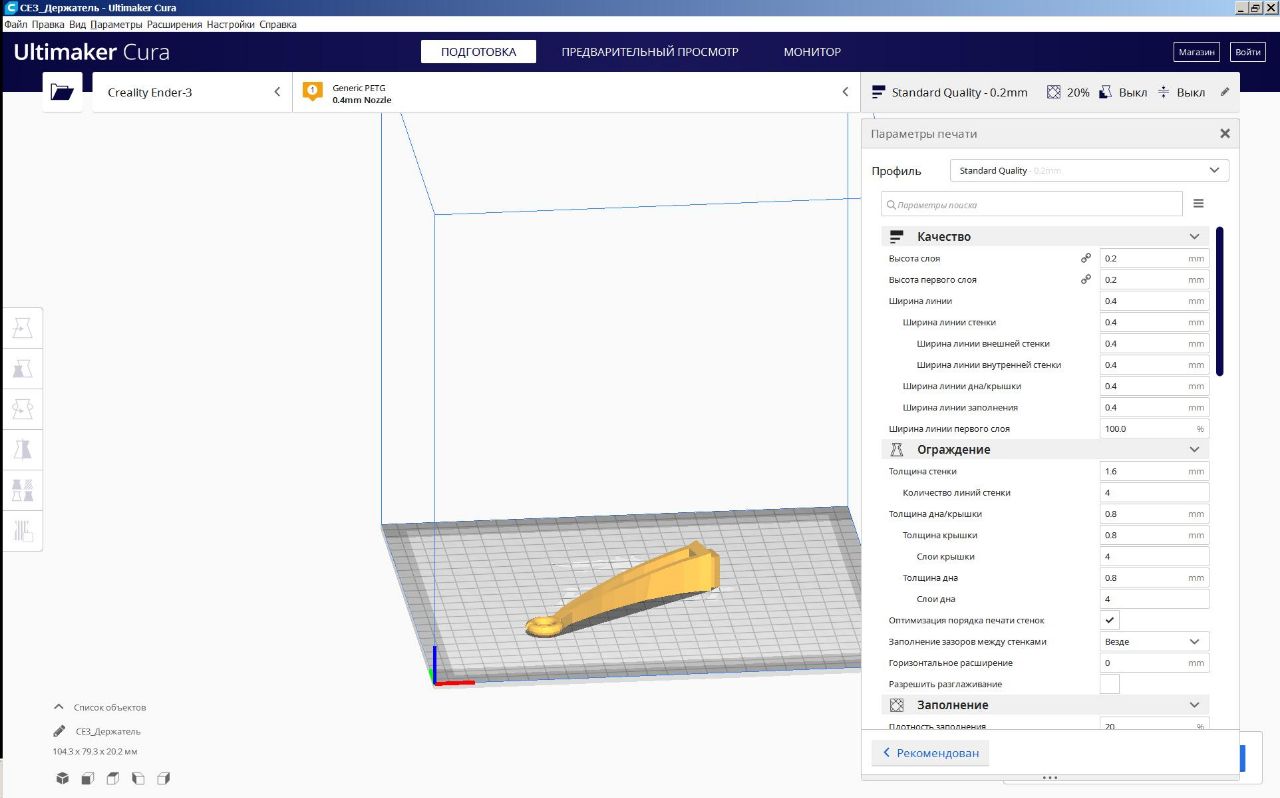Select the ПОДГОТОВКА stage
The image size is (1280, 798).
coord(478,52)
